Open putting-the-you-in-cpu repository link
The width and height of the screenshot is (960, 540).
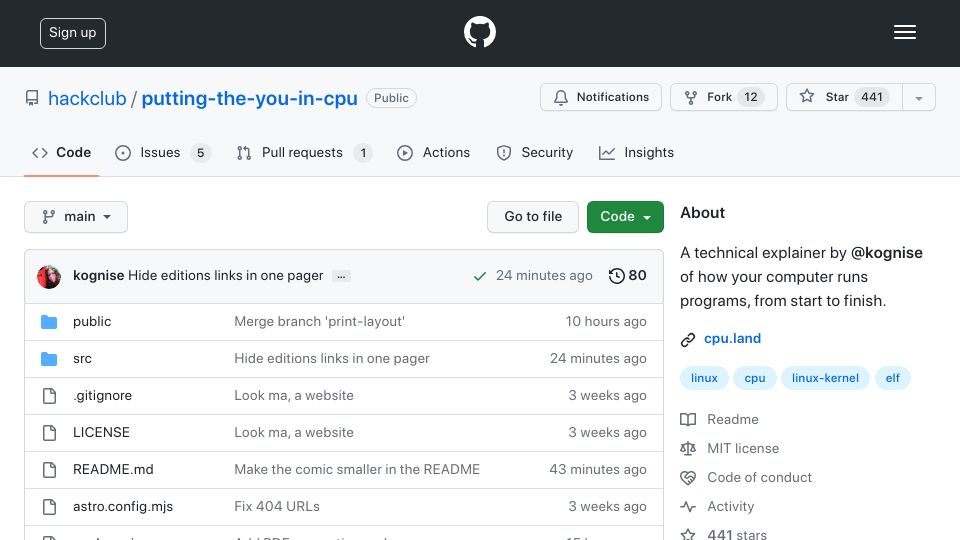click(x=249, y=98)
